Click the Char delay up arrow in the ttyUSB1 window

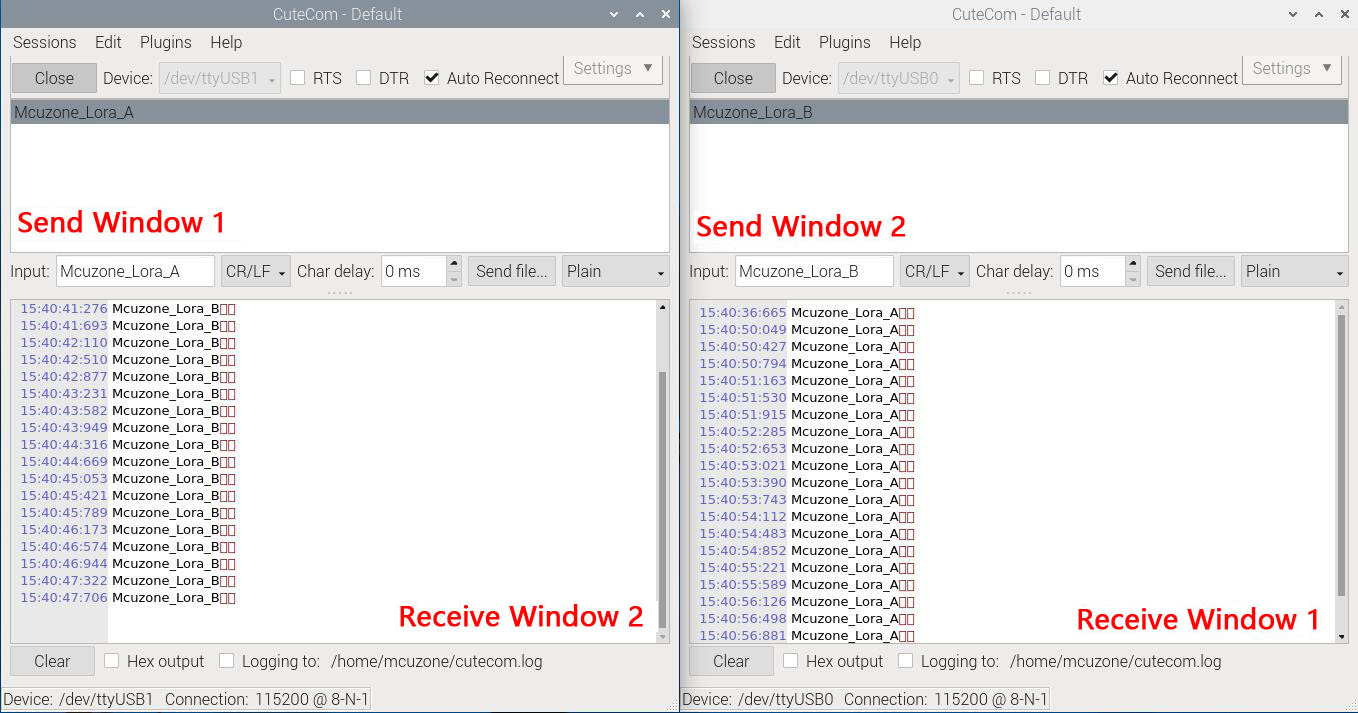coord(454,264)
